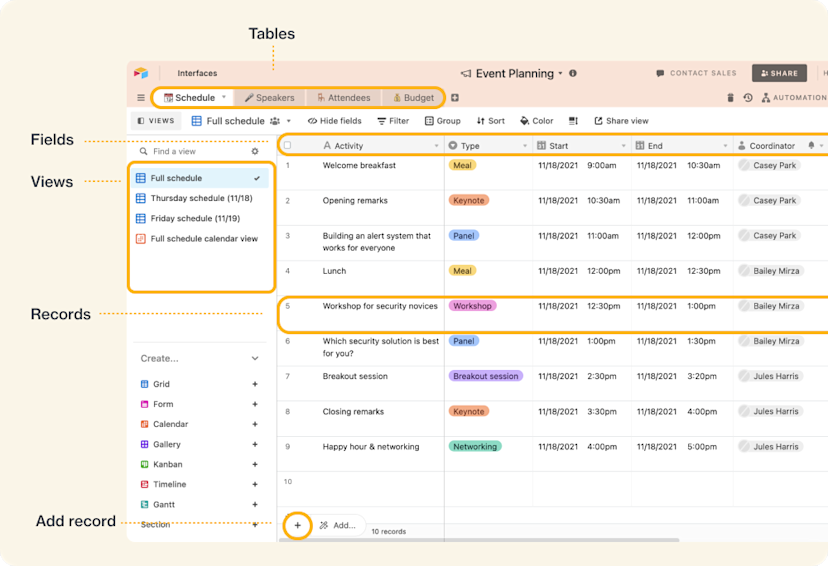828x566 pixels.
Task: Open Friday schedule (11/19) view
Action: click(201, 218)
